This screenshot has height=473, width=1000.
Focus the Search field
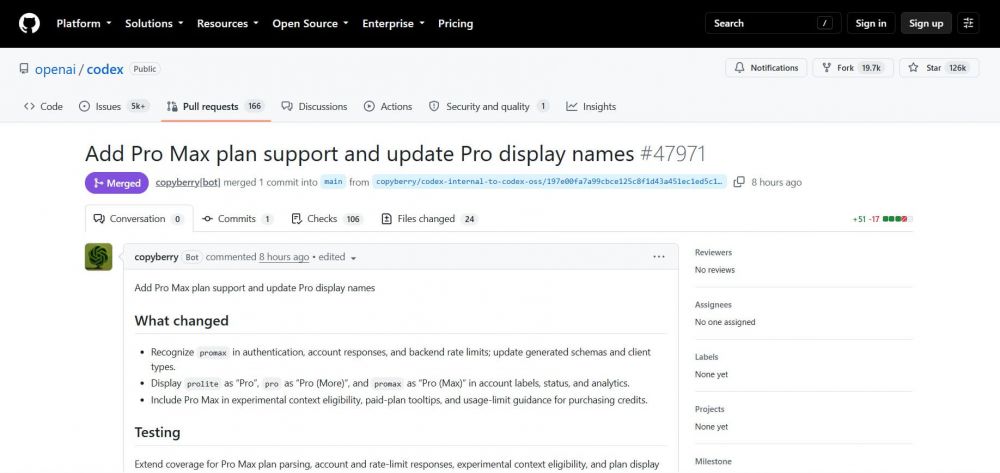(773, 24)
